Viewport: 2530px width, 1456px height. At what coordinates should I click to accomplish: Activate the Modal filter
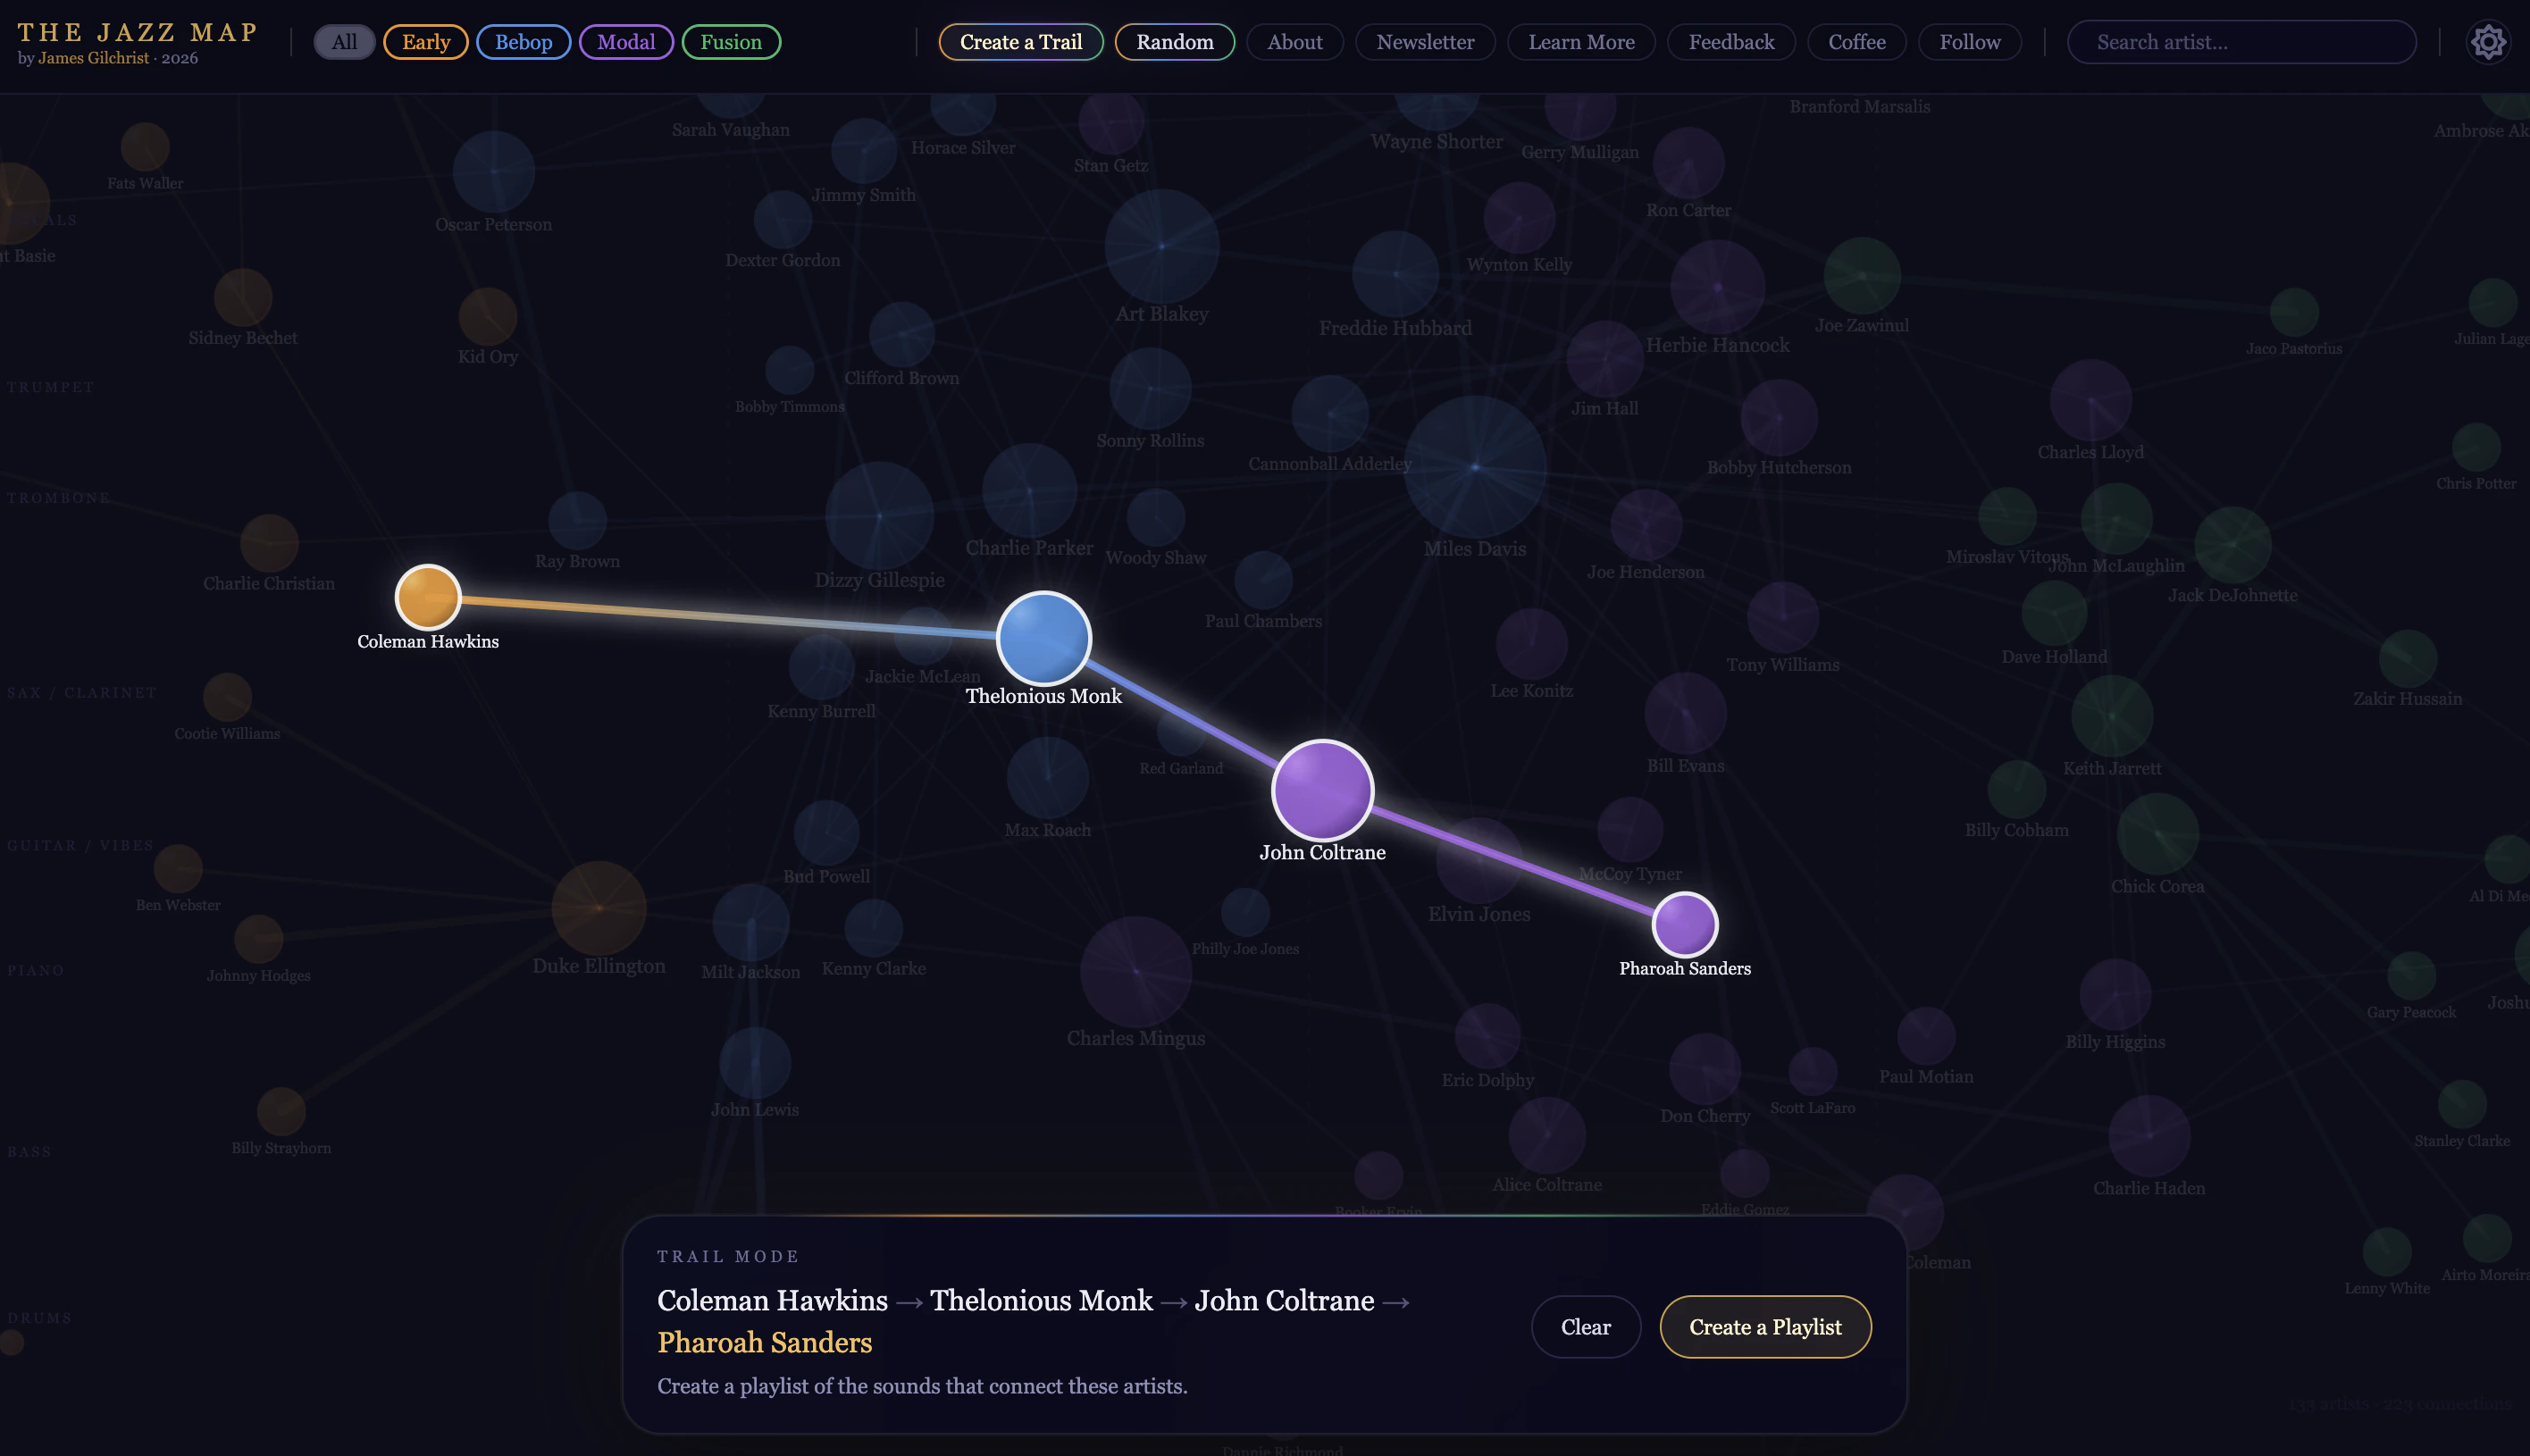pos(626,42)
